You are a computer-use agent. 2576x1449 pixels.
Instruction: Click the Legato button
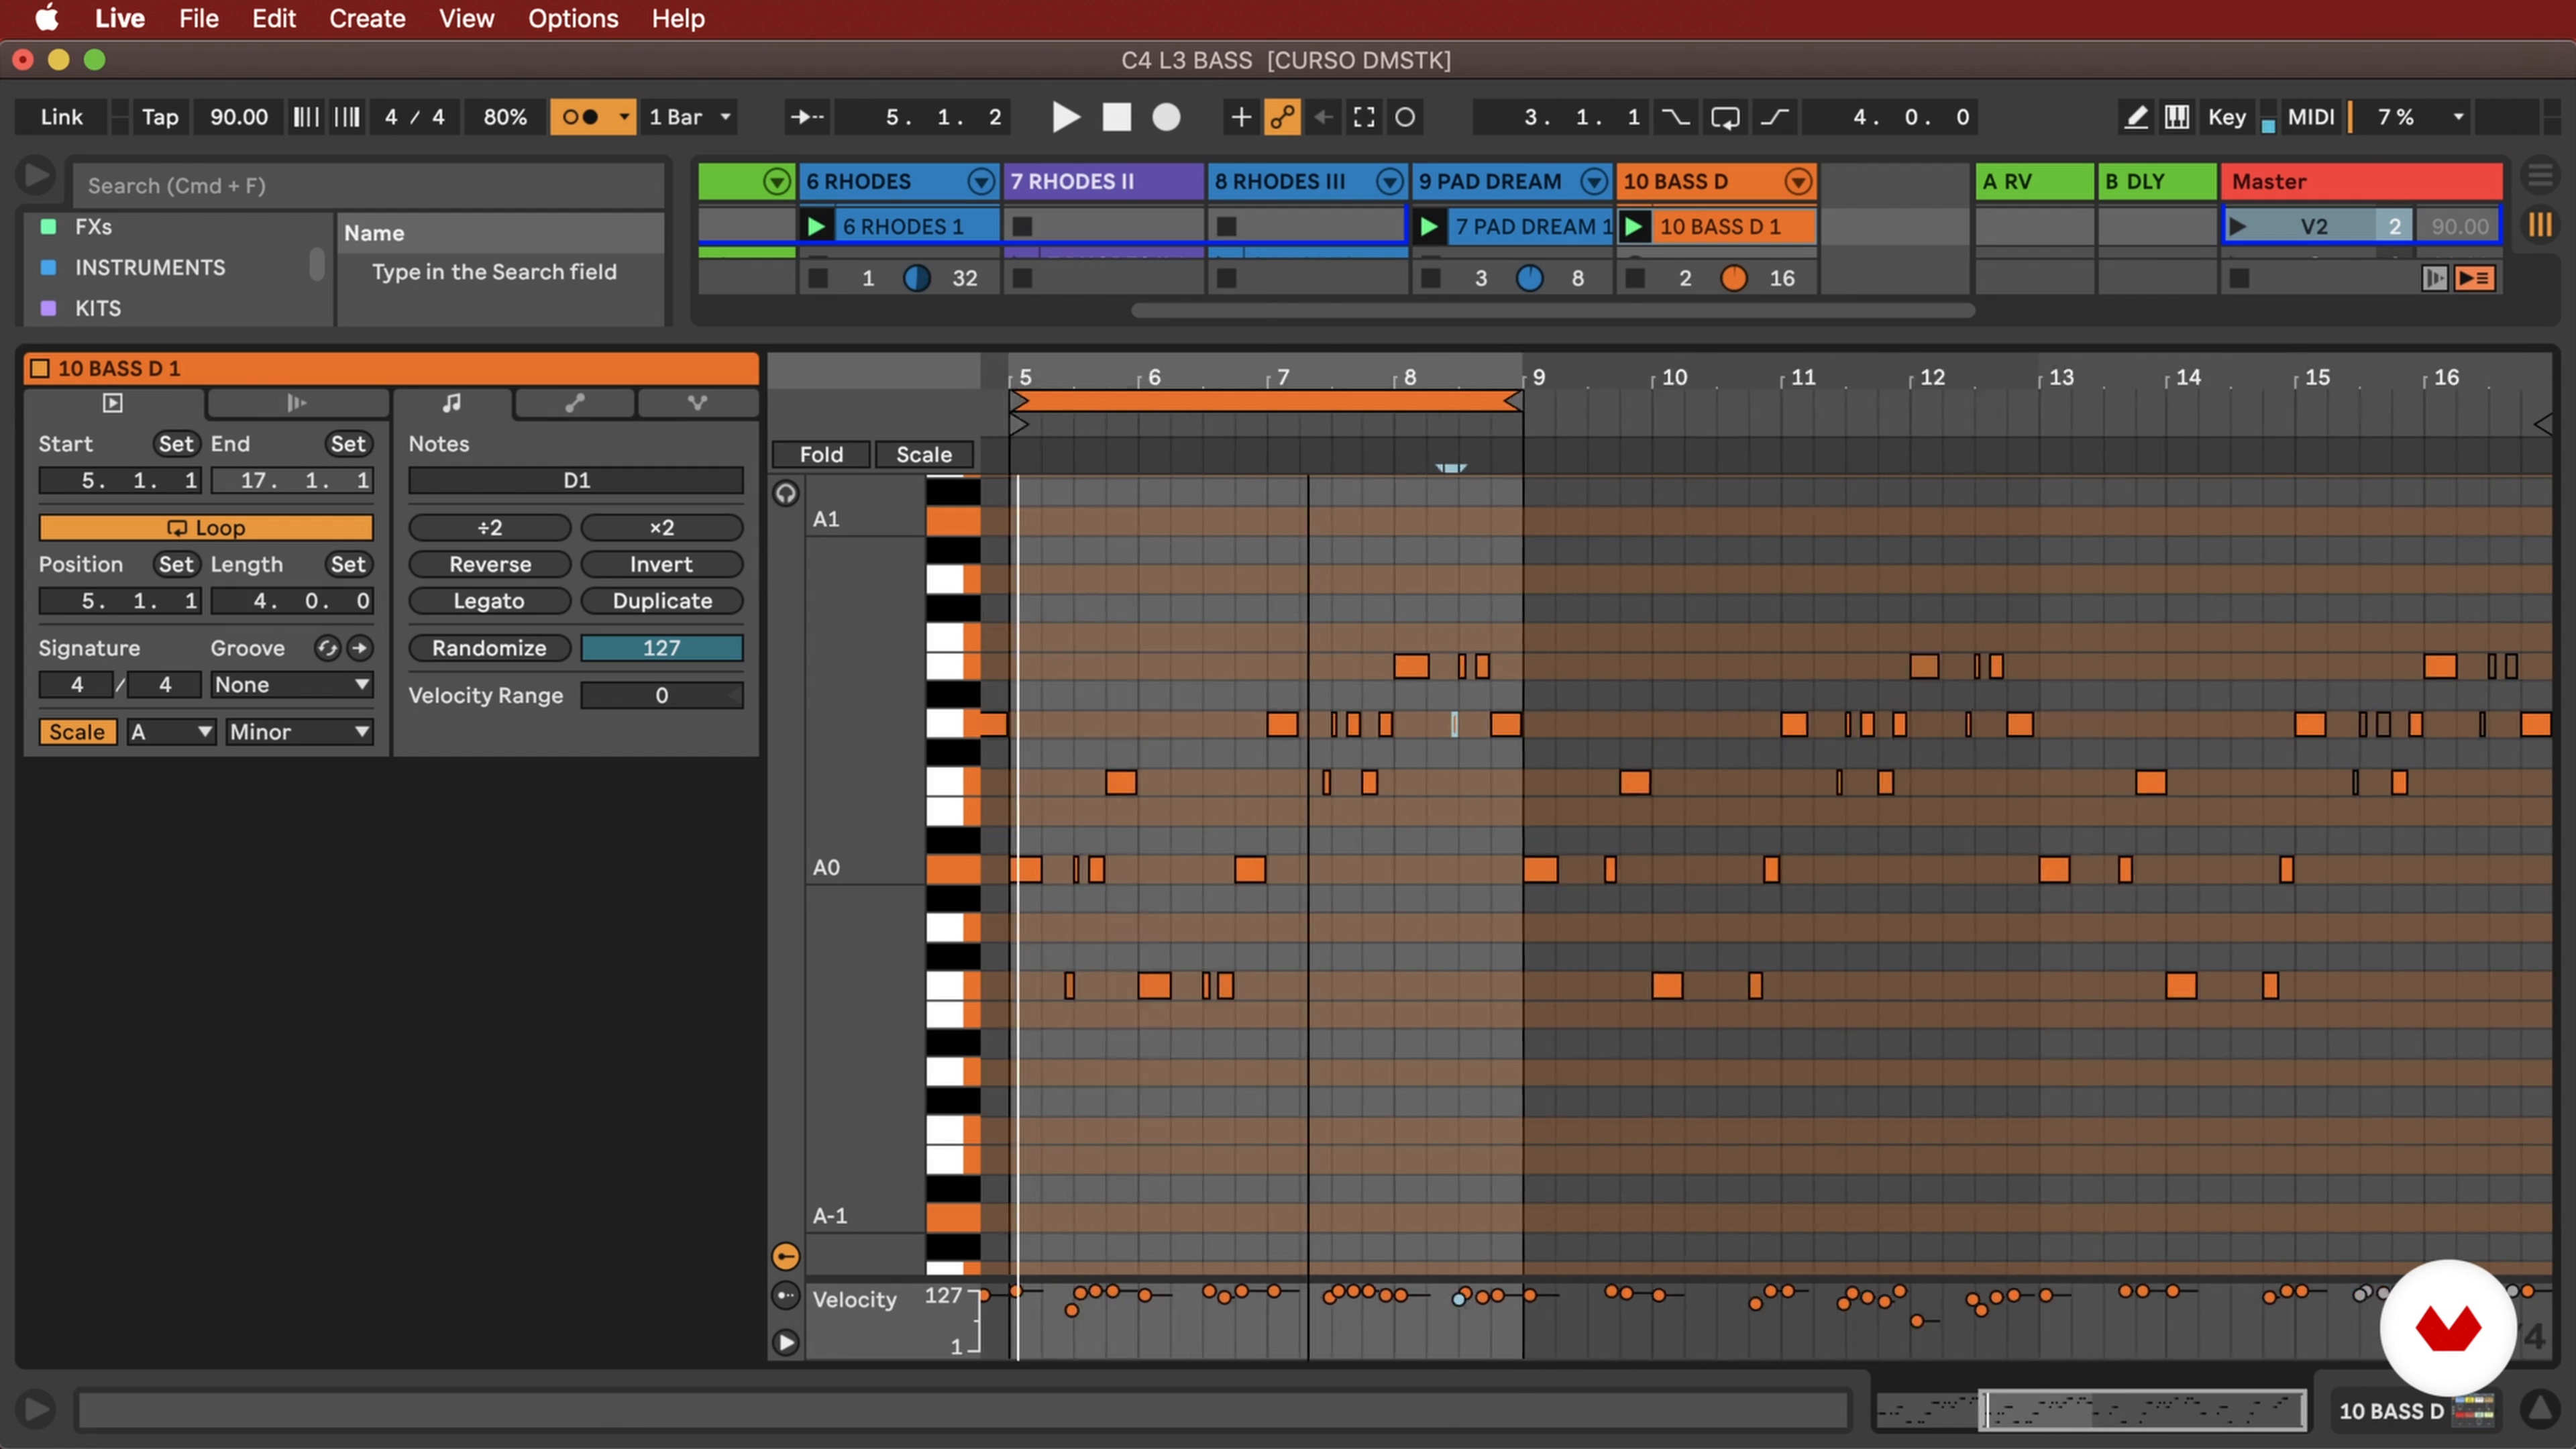pyautogui.click(x=490, y=601)
